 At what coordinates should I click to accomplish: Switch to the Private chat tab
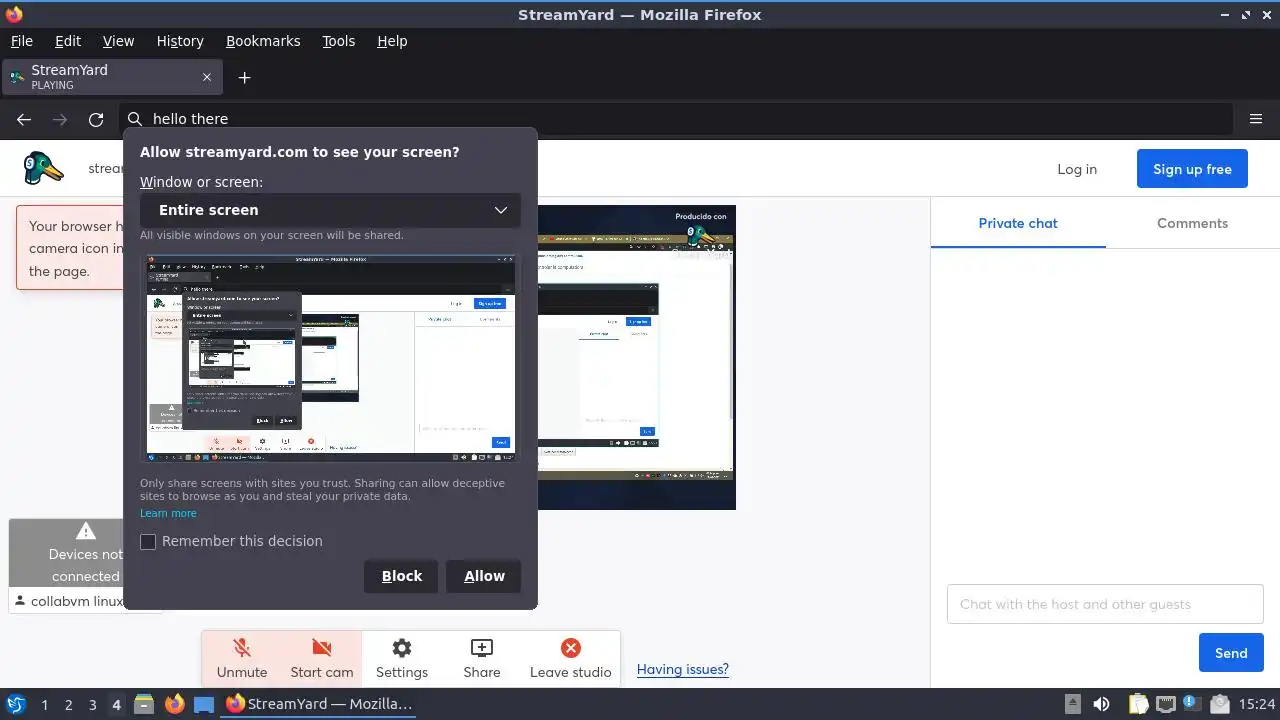point(1018,223)
